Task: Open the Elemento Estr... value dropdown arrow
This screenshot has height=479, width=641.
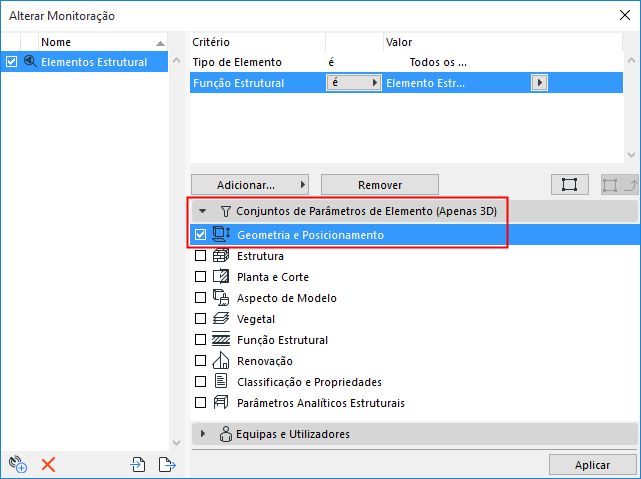Action: point(540,84)
